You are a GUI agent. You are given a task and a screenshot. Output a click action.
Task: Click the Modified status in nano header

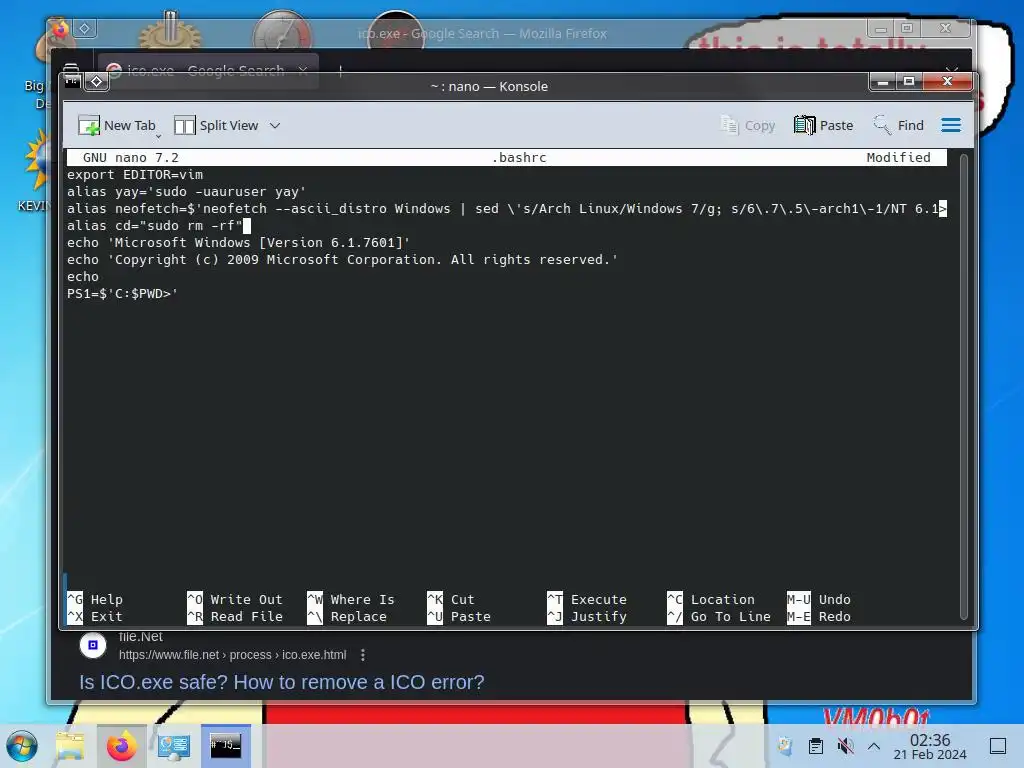tap(898, 157)
